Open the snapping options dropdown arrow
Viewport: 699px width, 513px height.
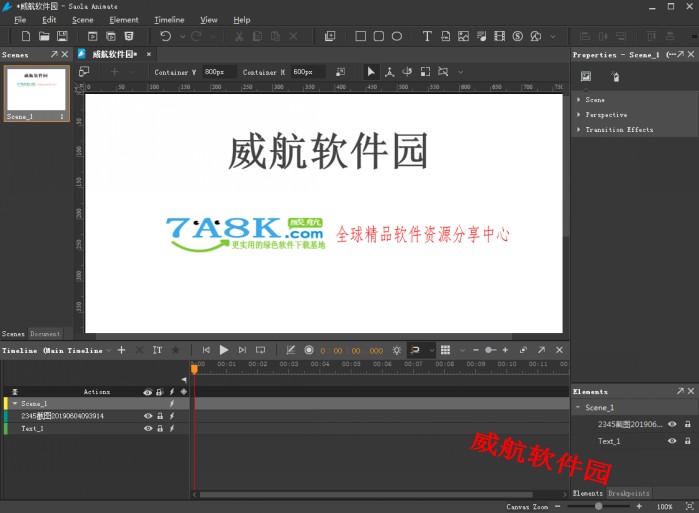pos(432,350)
